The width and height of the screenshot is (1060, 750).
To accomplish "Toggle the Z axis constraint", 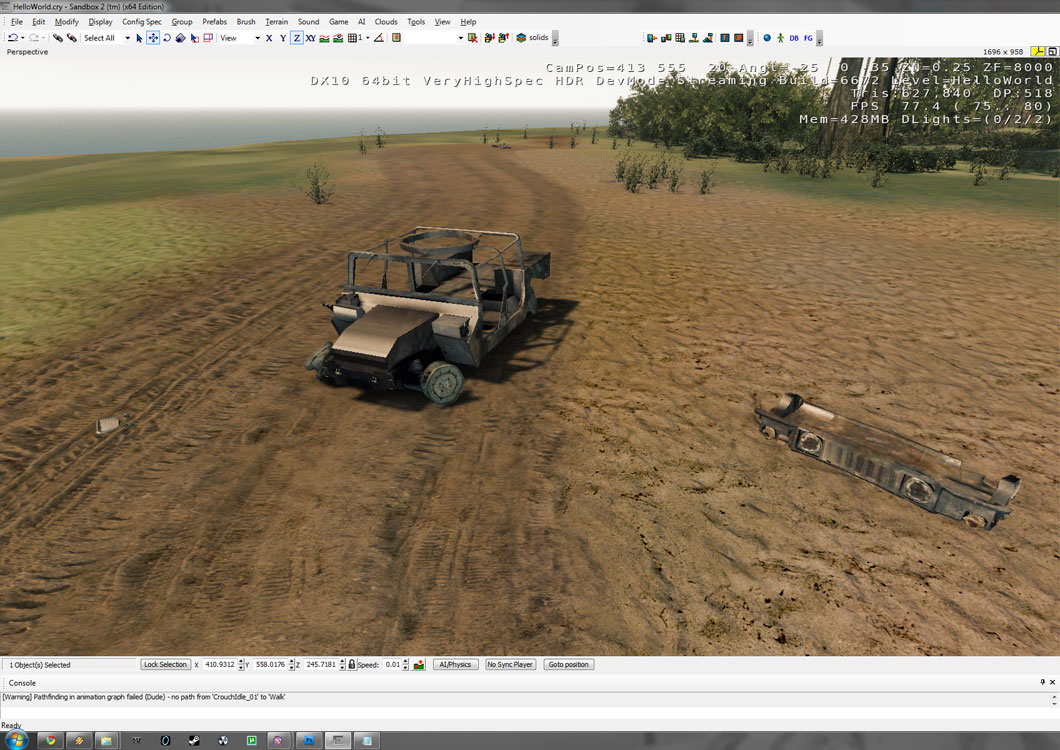I will pos(297,38).
